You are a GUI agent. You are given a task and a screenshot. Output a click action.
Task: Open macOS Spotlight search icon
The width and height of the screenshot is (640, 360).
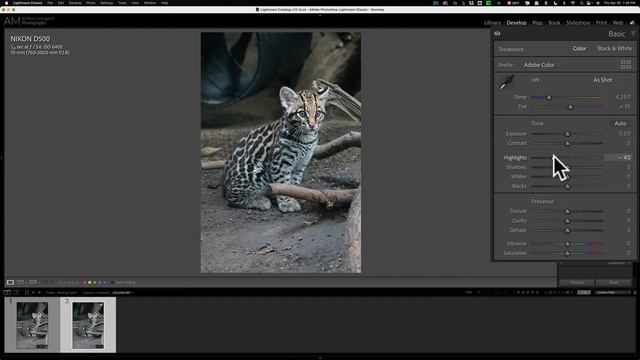[x=582, y=3]
